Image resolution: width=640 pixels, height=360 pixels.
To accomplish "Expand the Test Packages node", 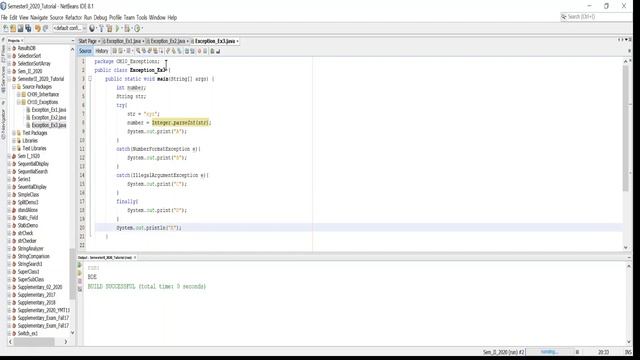I will click(13, 133).
